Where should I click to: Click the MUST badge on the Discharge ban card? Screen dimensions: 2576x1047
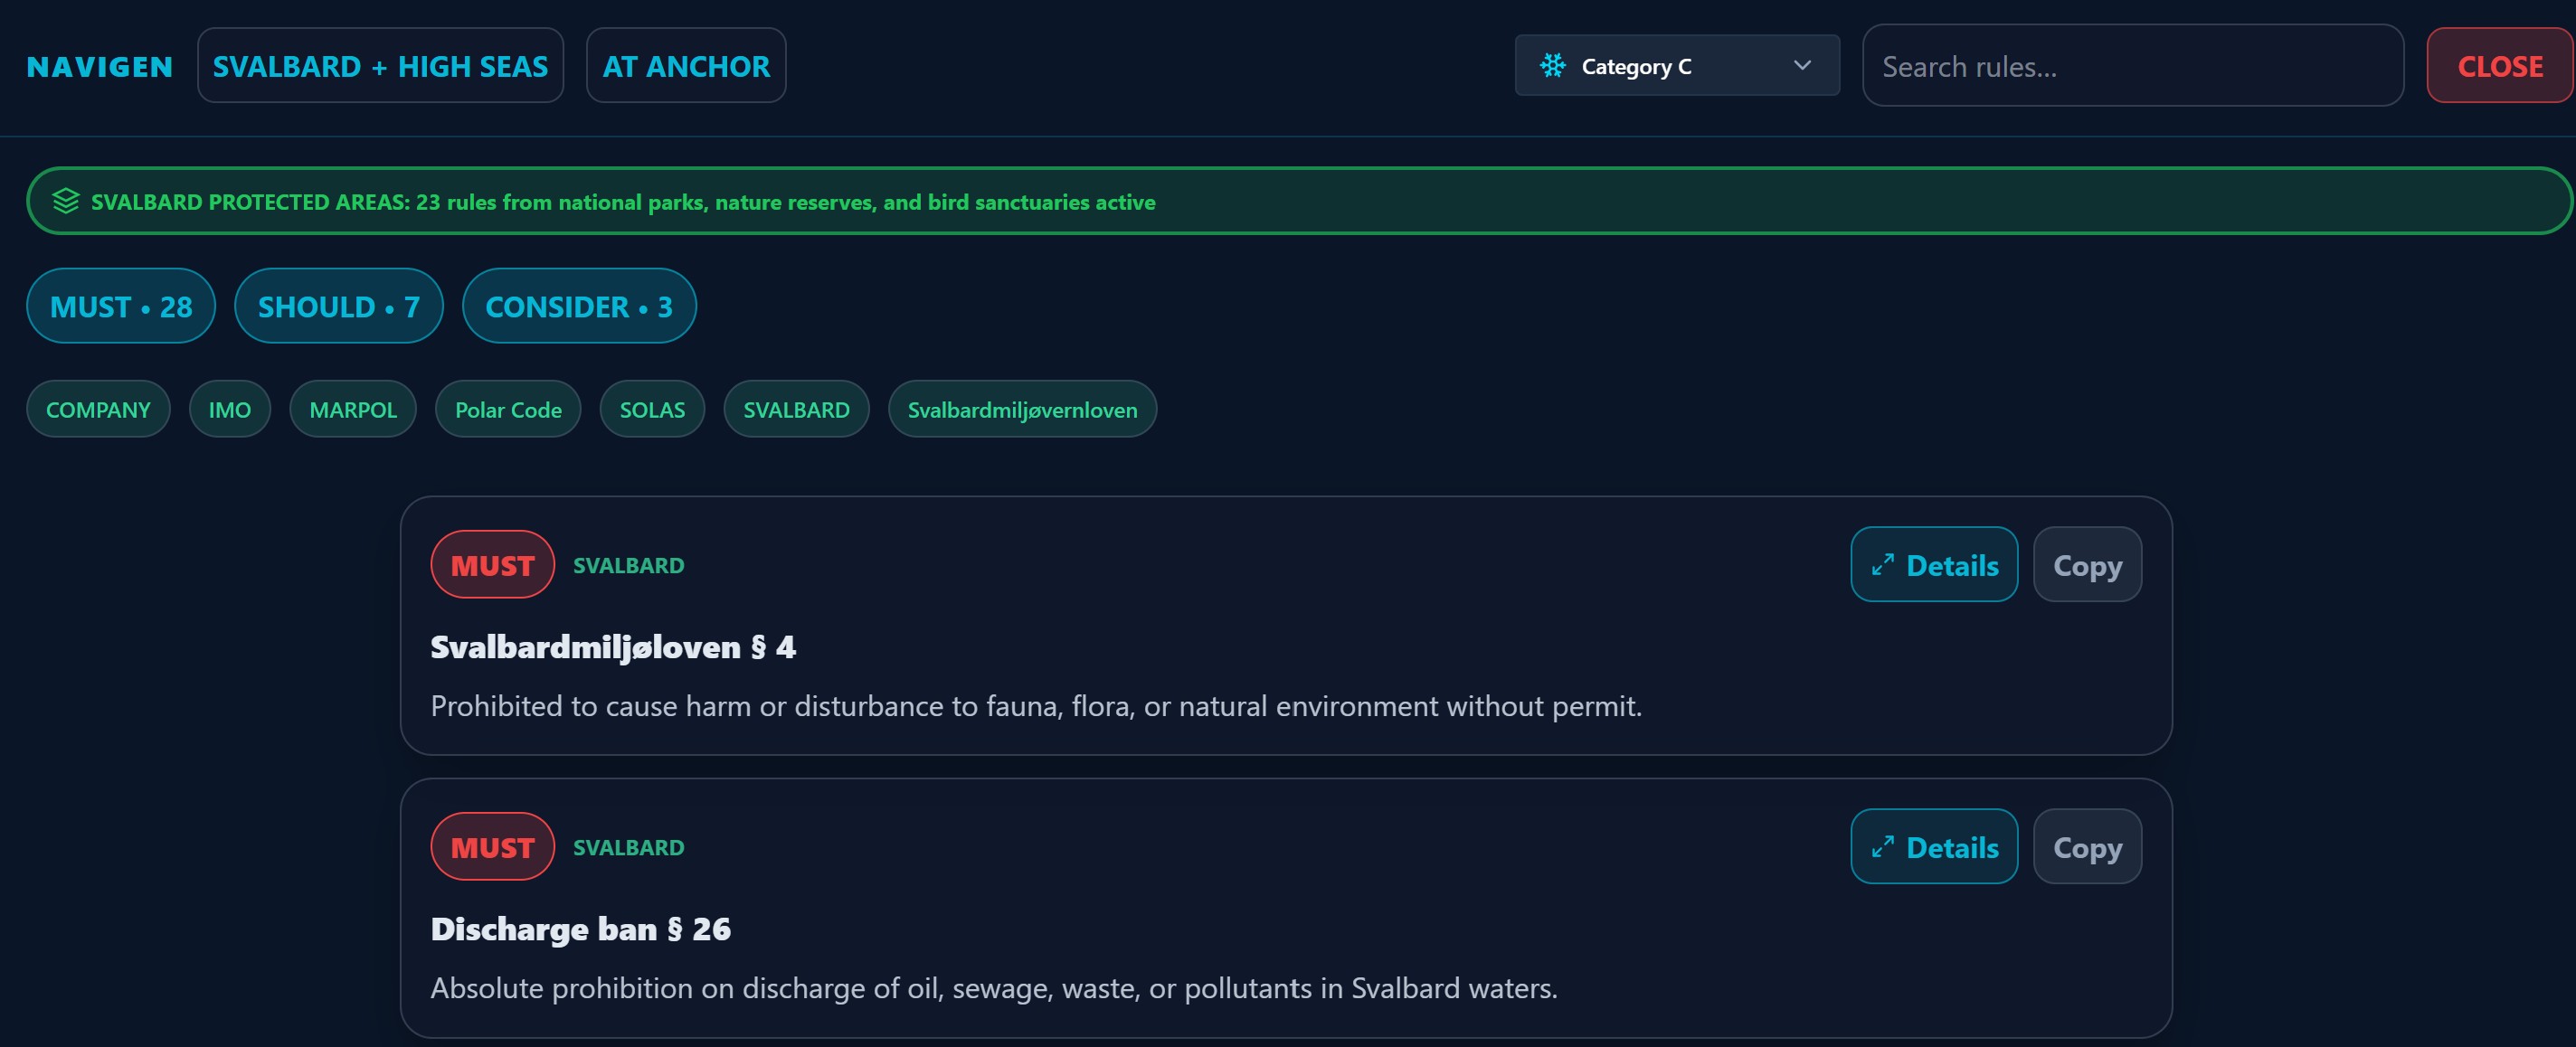492,846
